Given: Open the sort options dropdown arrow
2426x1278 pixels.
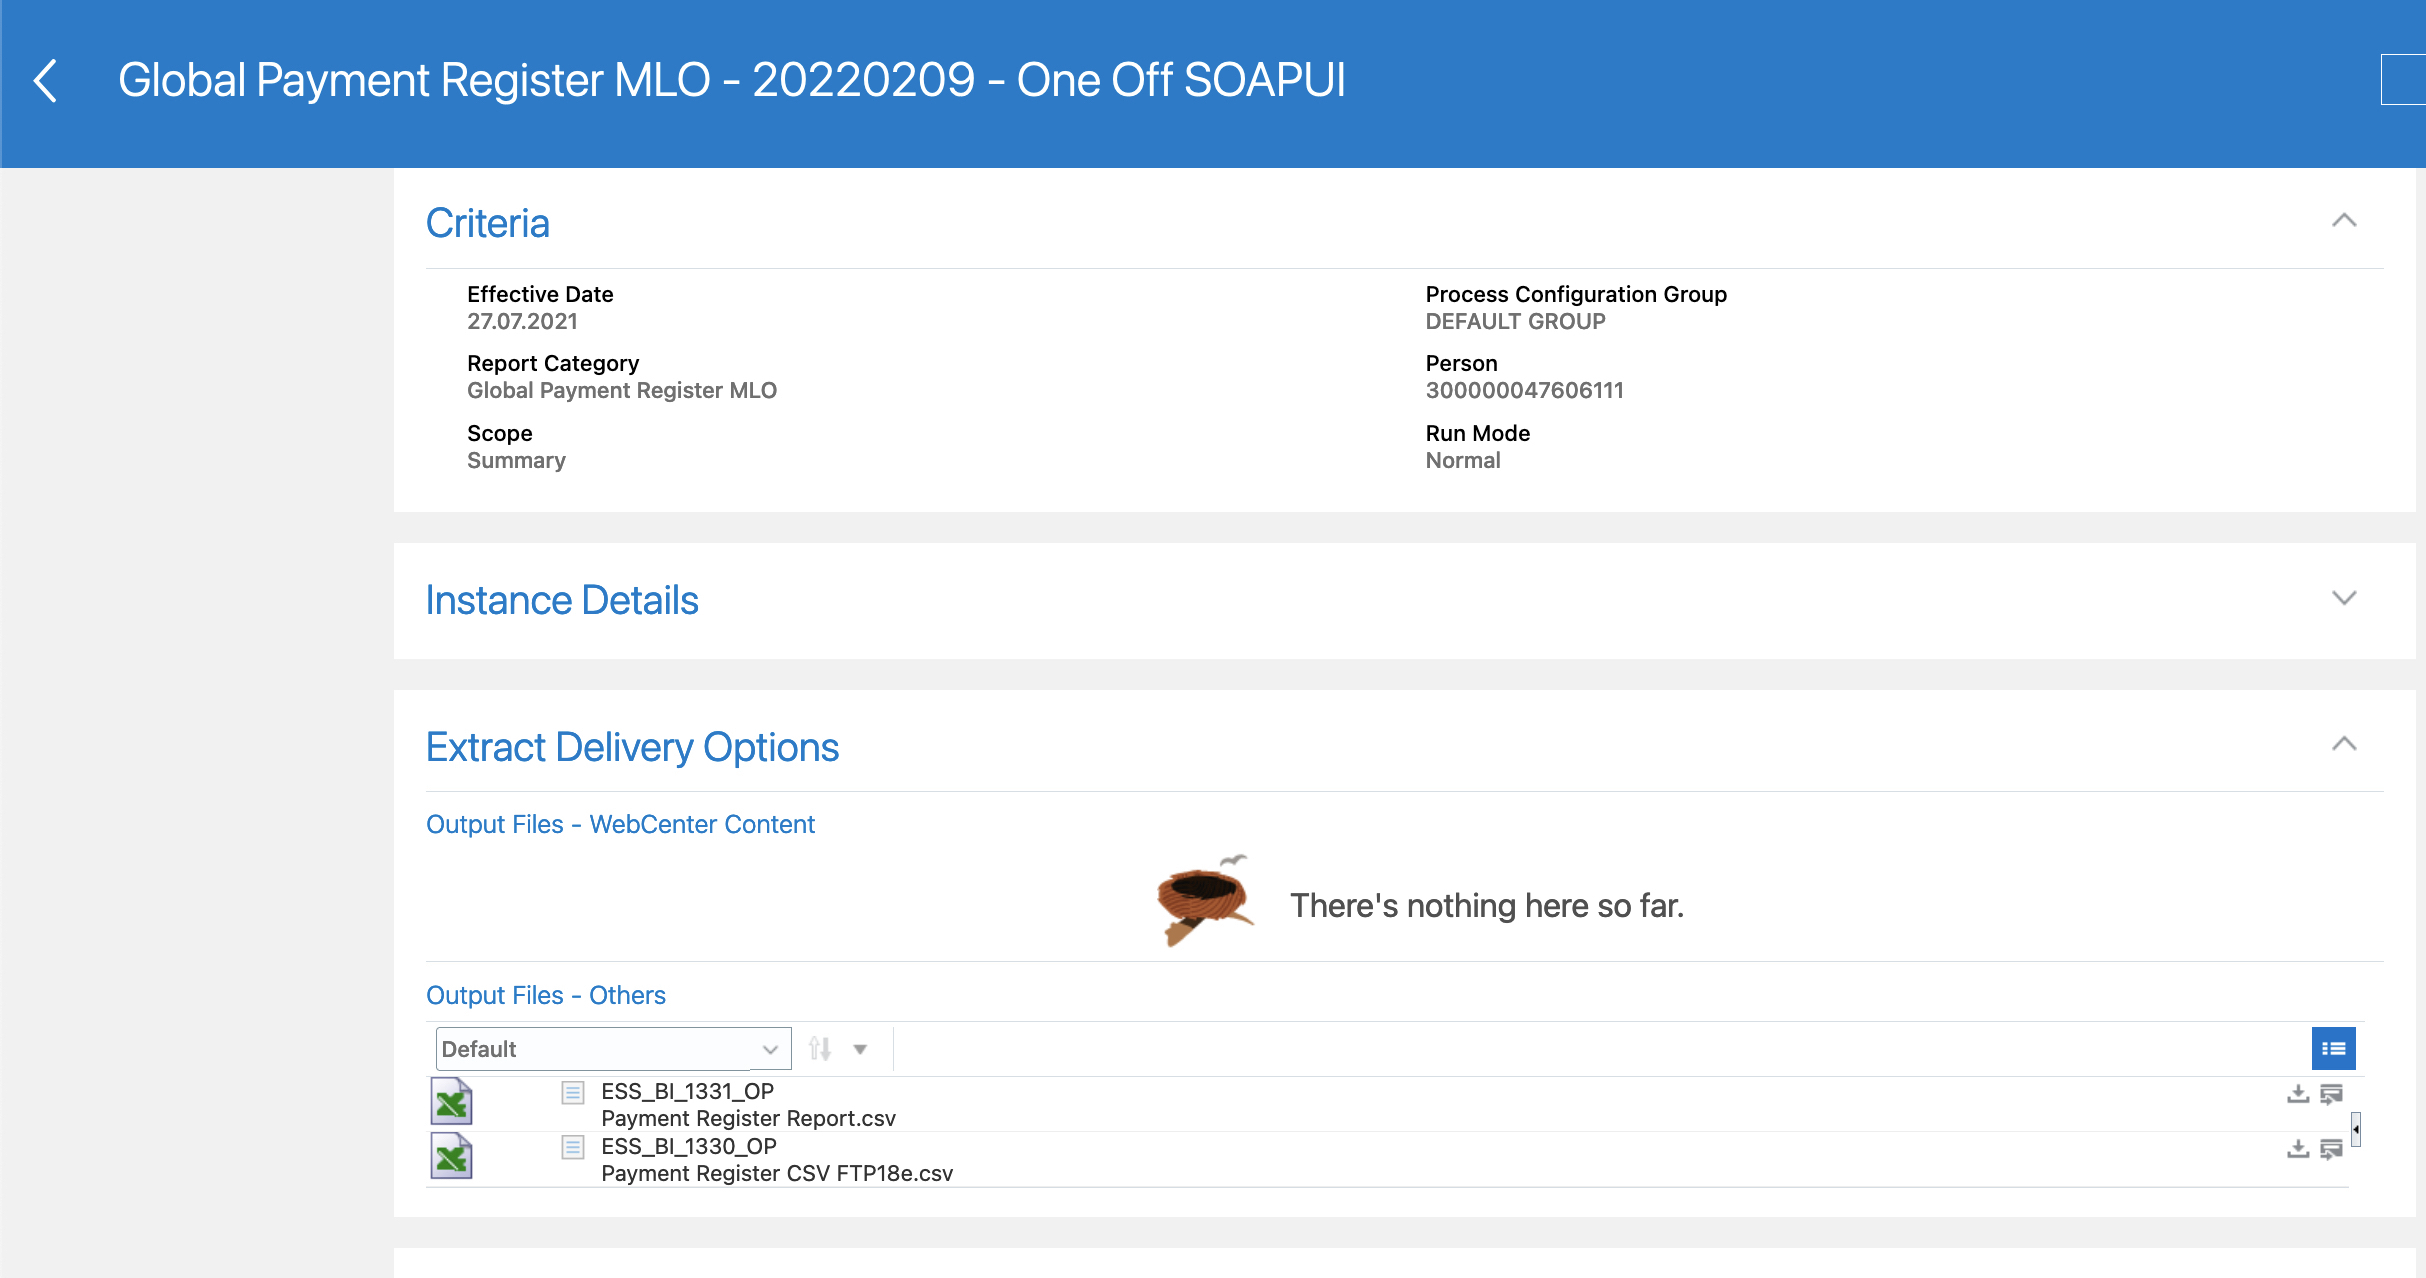Looking at the screenshot, I should tap(860, 1049).
